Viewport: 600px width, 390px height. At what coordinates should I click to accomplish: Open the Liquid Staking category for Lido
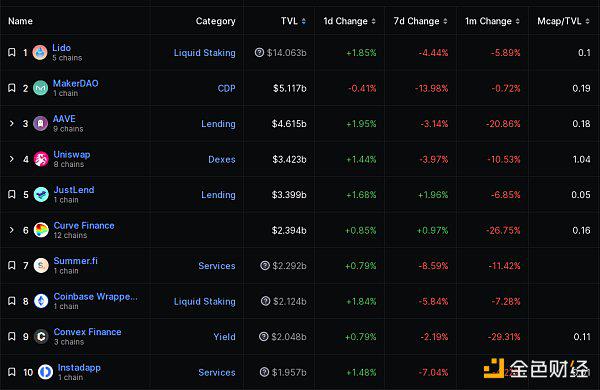point(204,53)
